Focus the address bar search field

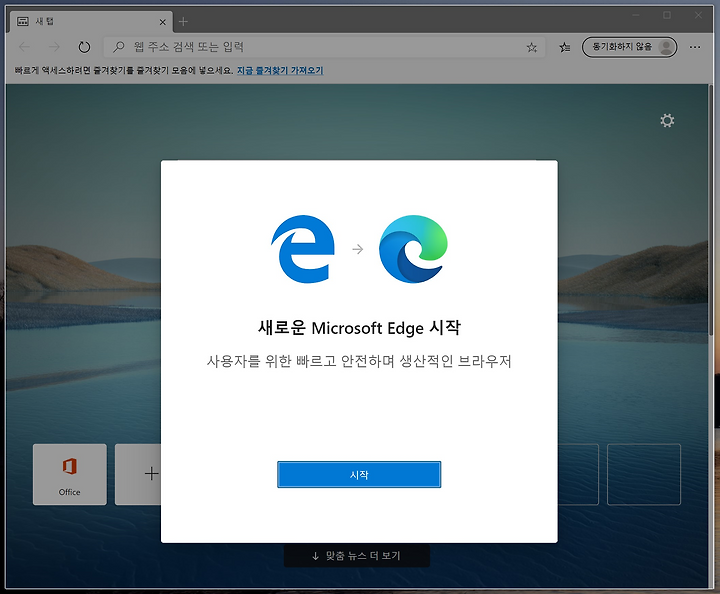(x=324, y=47)
